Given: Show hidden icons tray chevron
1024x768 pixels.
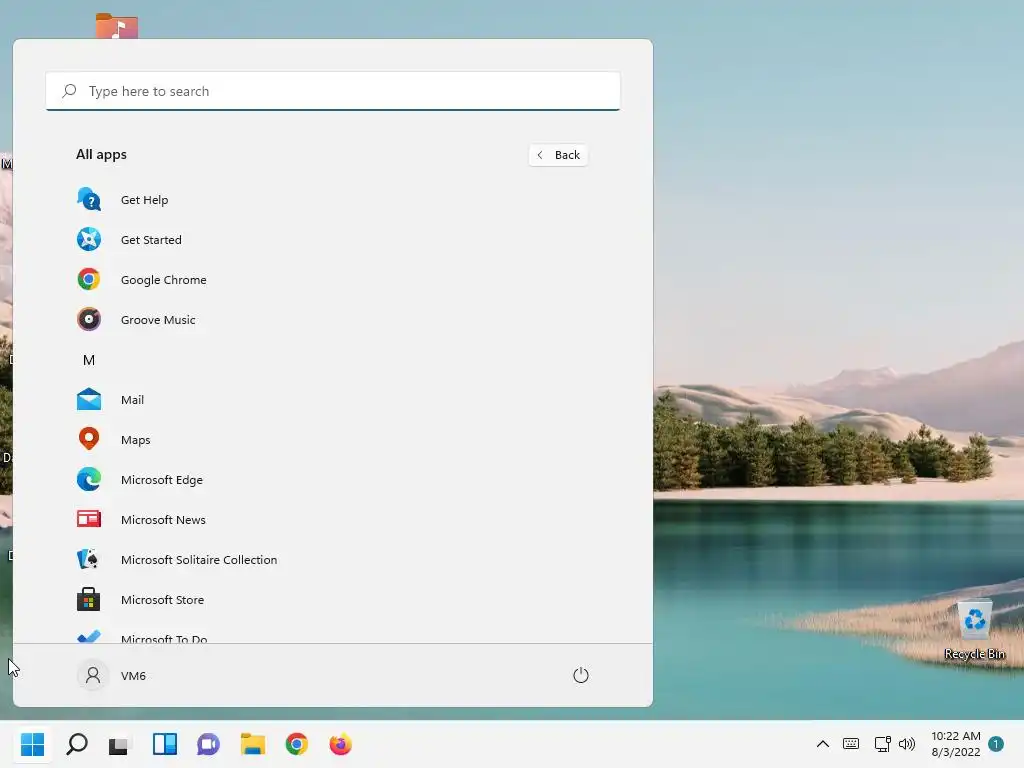Looking at the screenshot, I should [823, 744].
